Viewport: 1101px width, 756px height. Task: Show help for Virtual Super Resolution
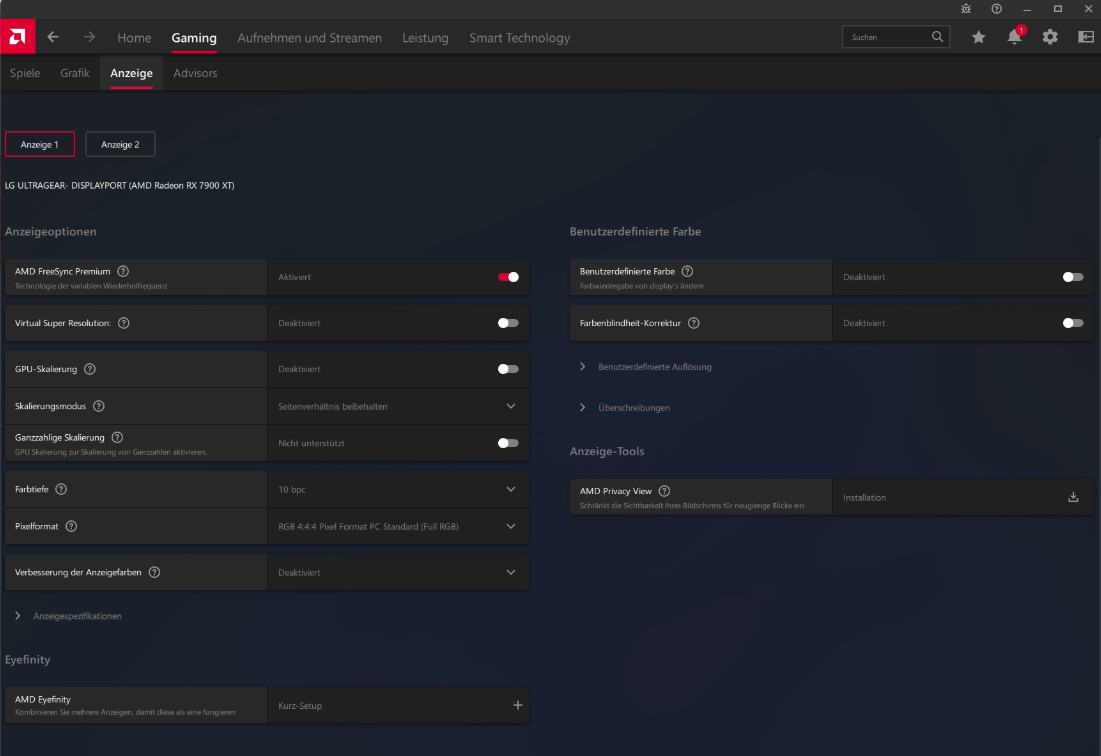124,323
